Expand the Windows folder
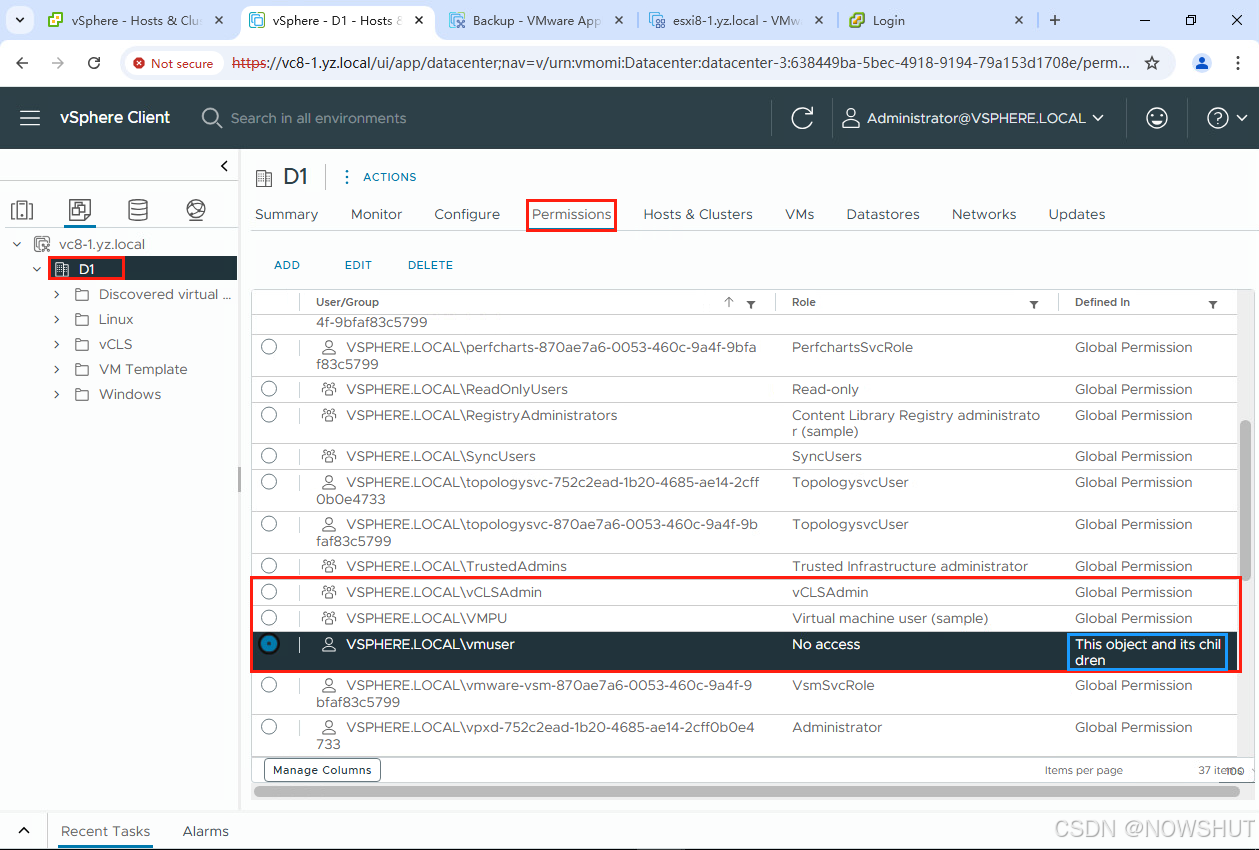Image resolution: width=1259 pixels, height=850 pixels. click(57, 394)
